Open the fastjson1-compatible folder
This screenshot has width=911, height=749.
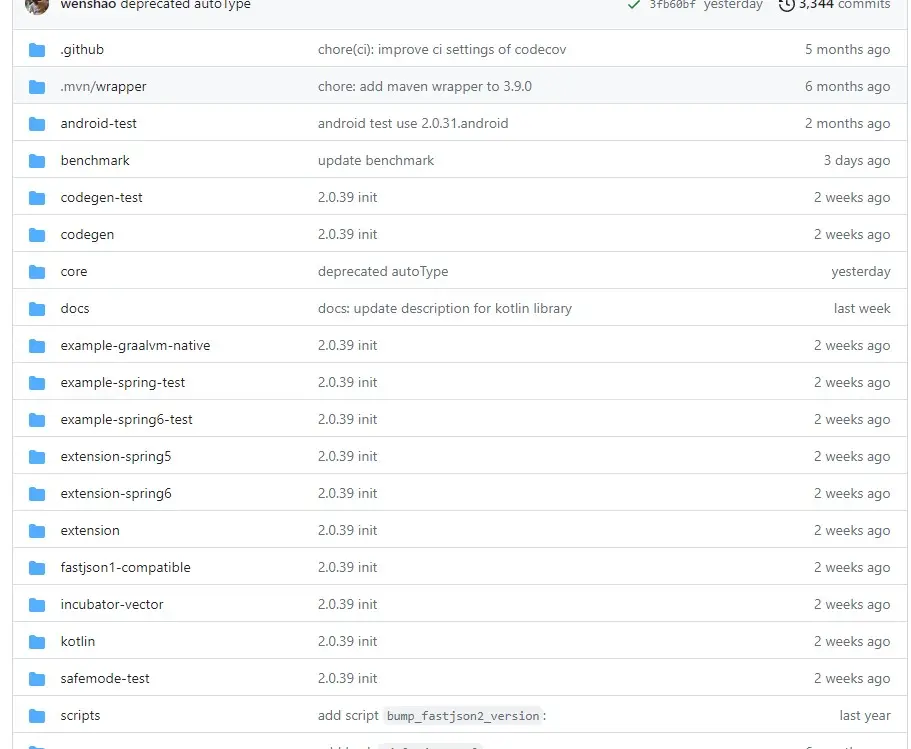click(x=125, y=568)
